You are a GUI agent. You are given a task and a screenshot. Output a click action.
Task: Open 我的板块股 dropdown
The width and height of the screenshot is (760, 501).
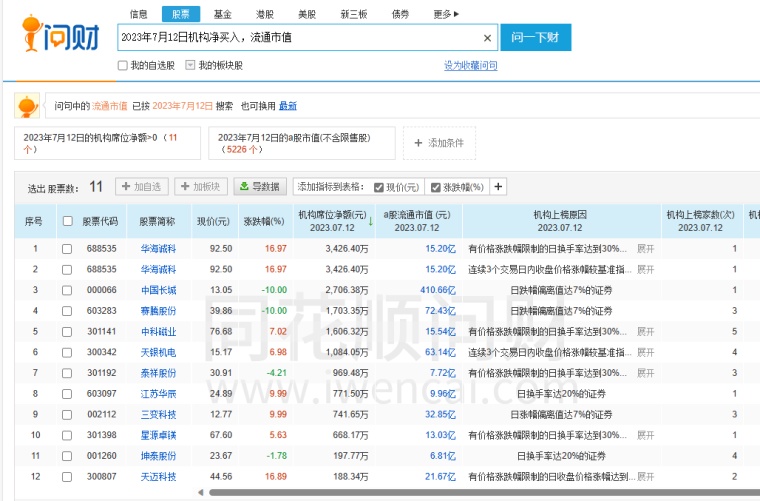pos(190,65)
